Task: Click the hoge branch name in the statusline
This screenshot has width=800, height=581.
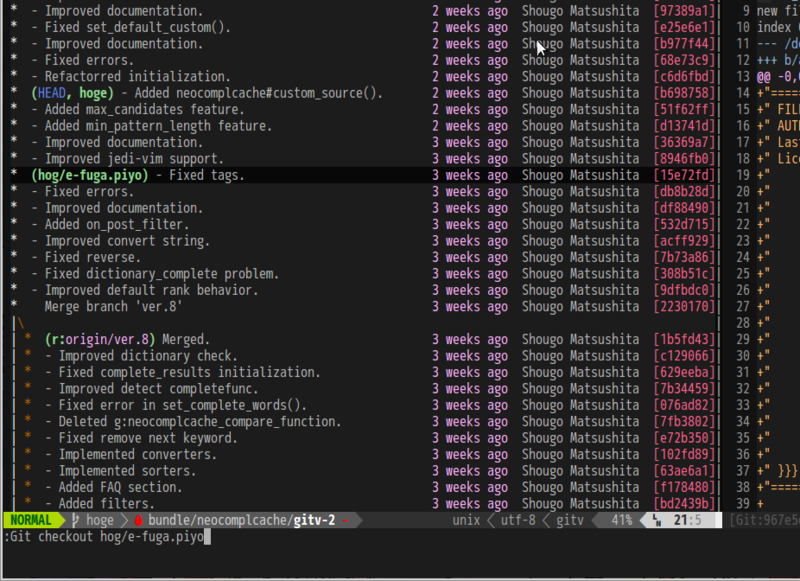Action: [99, 520]
